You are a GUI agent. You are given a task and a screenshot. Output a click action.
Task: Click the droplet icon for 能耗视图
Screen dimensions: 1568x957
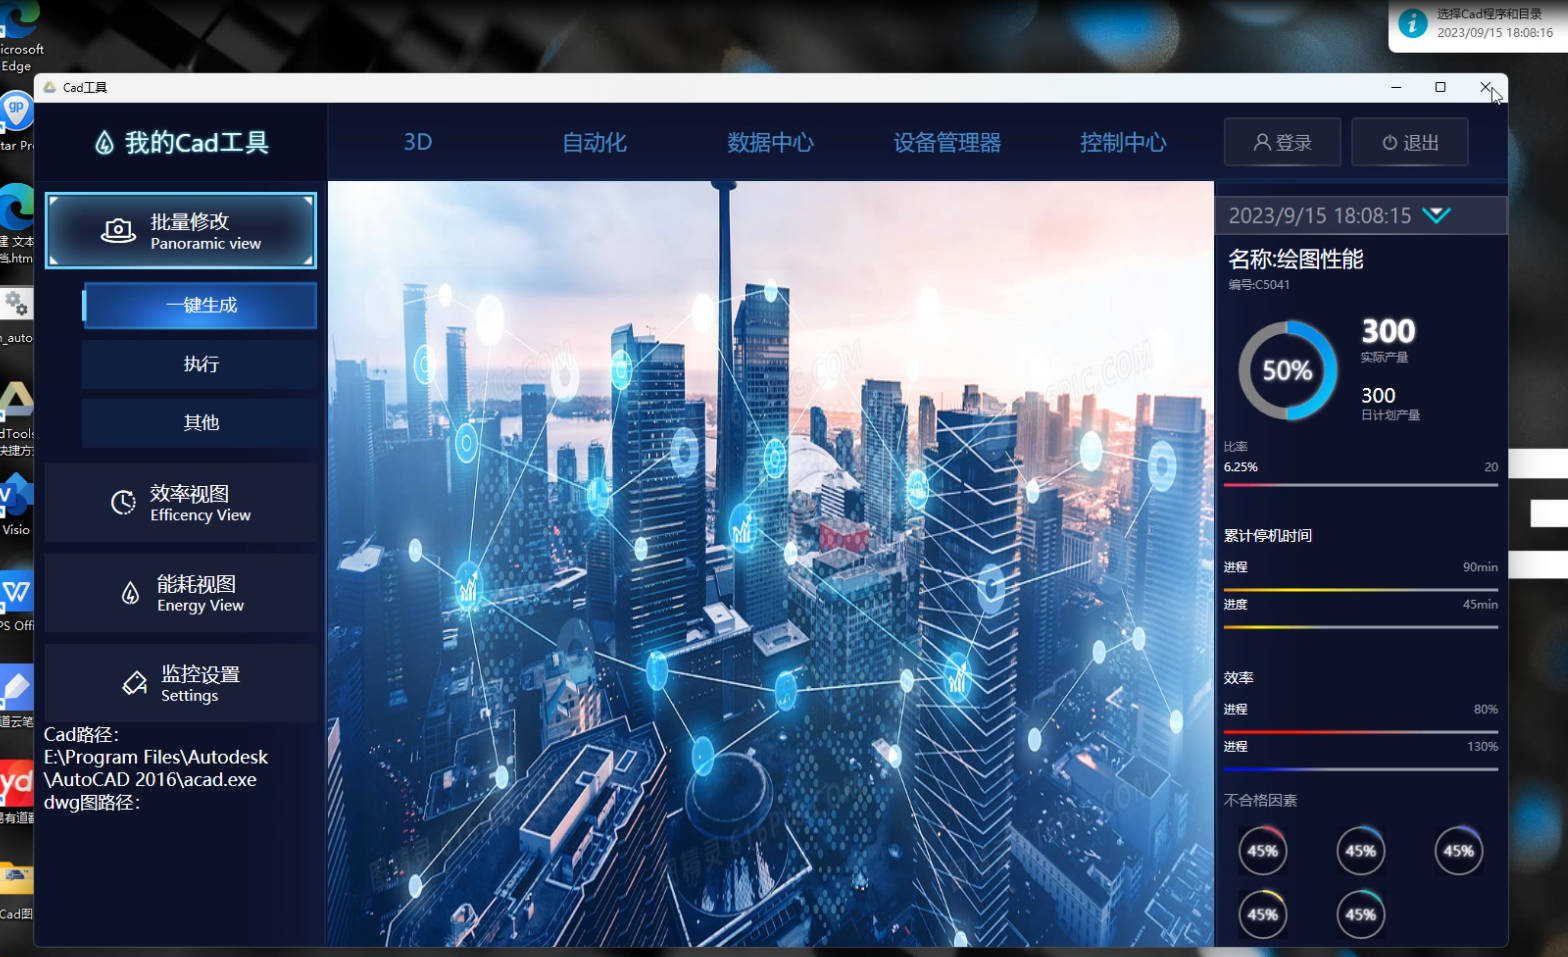(130, 593)
